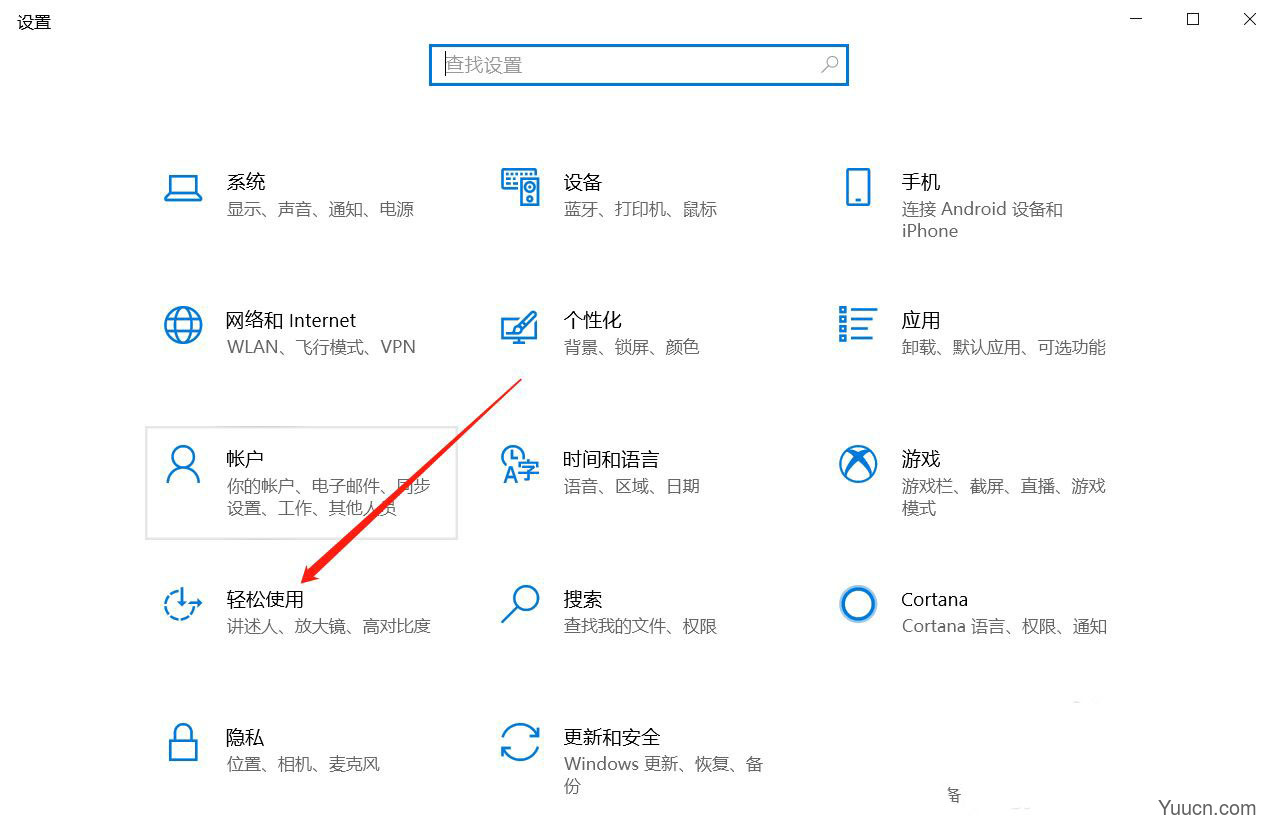Select the 更新和安全 category title

tap(612, 737)
